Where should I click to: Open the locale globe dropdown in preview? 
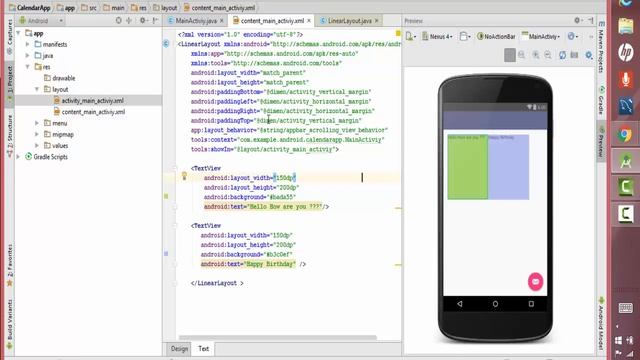tap(573, 36)
